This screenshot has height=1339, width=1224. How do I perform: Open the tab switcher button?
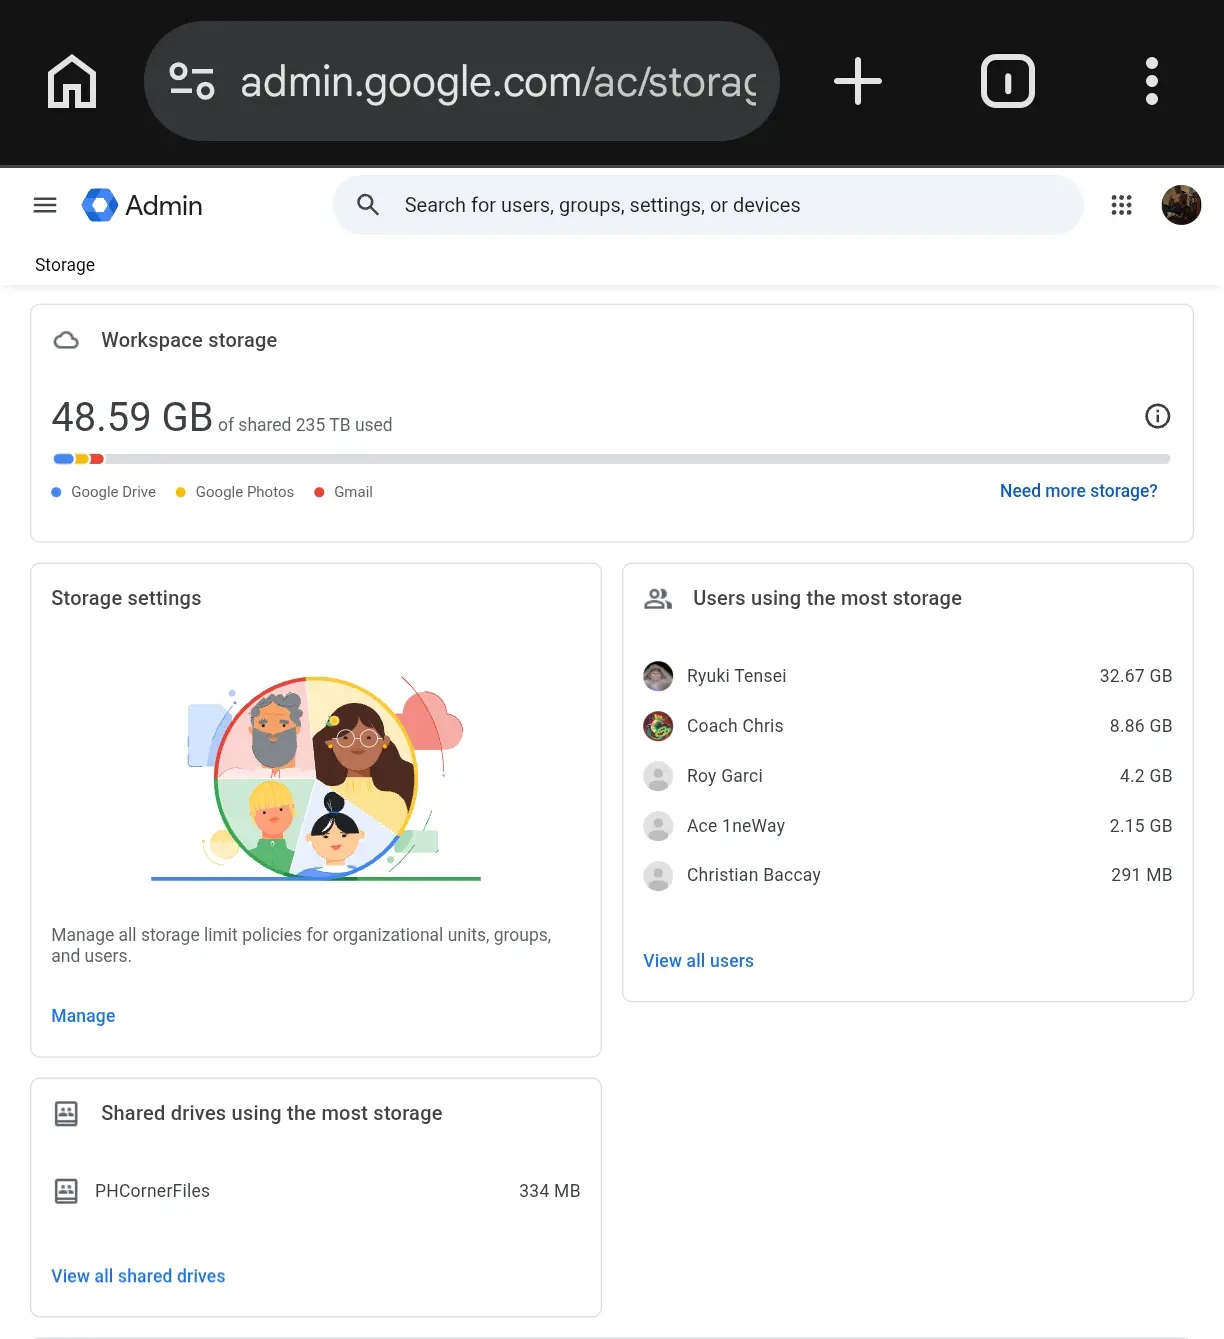tap(1007, 81)
